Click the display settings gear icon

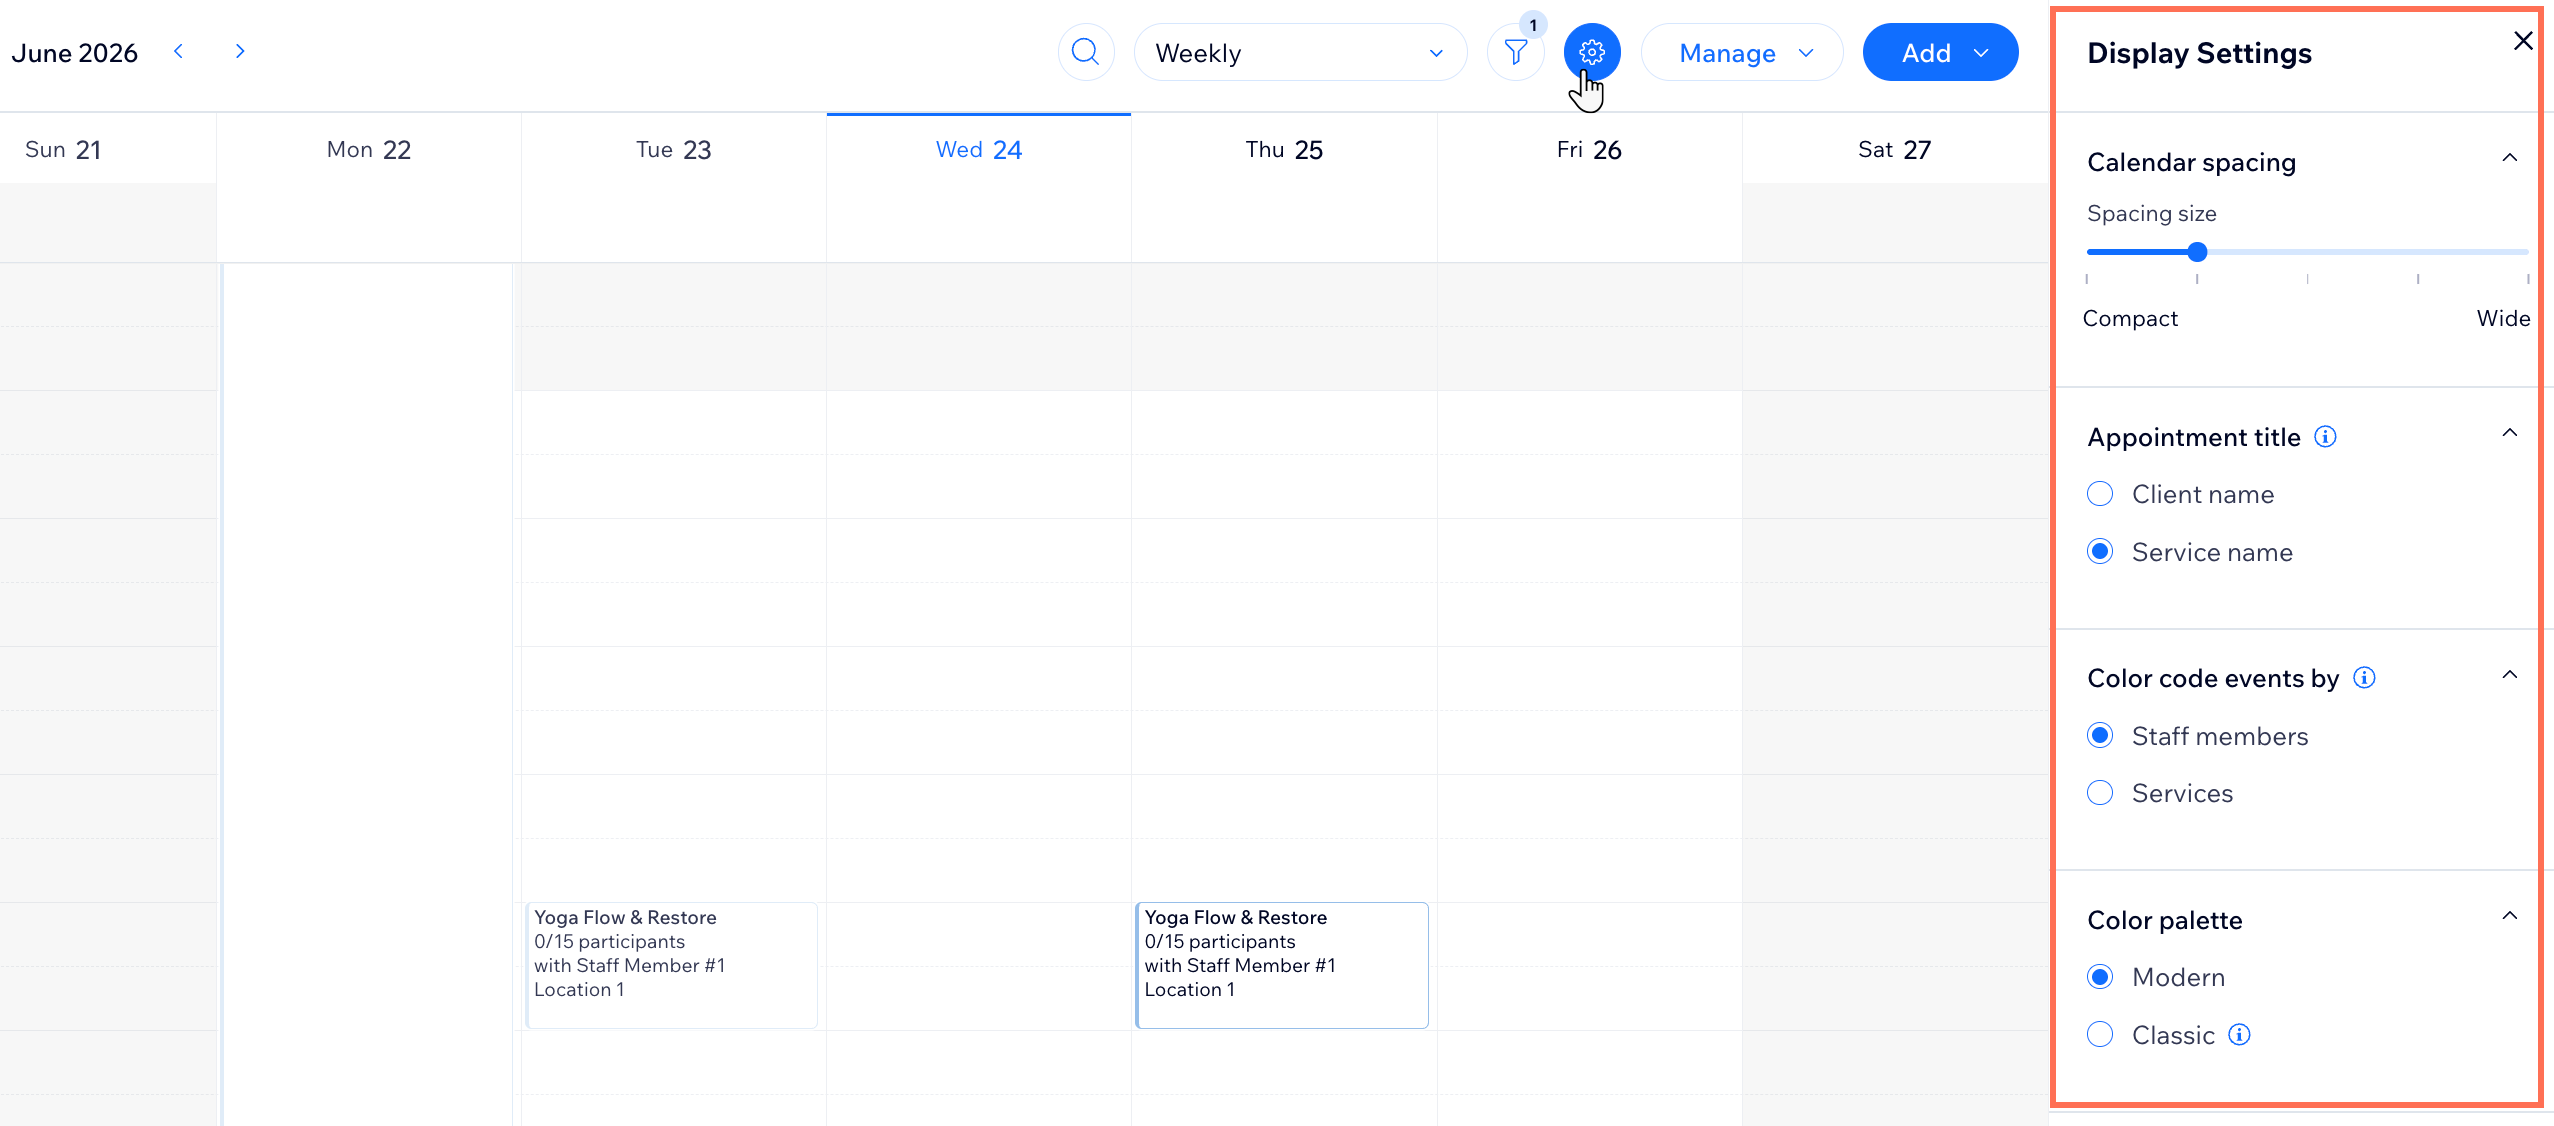coord(1592,52)
